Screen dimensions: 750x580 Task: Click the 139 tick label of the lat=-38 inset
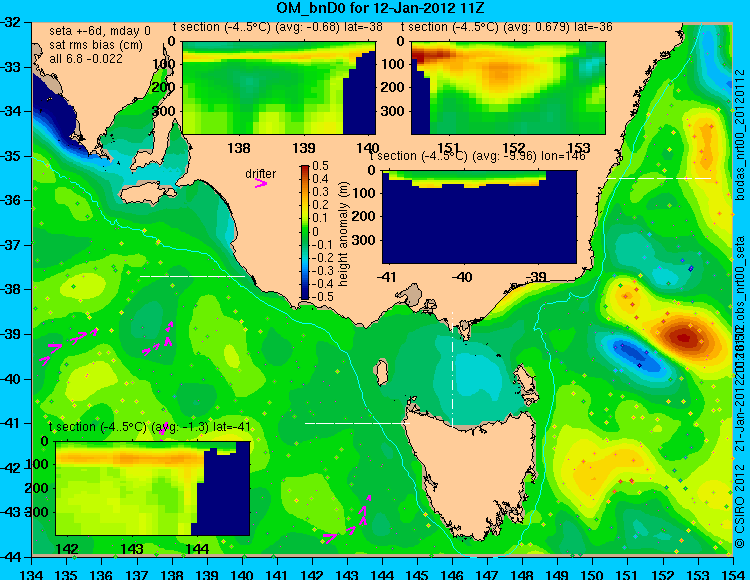click(x=304, y=148)
